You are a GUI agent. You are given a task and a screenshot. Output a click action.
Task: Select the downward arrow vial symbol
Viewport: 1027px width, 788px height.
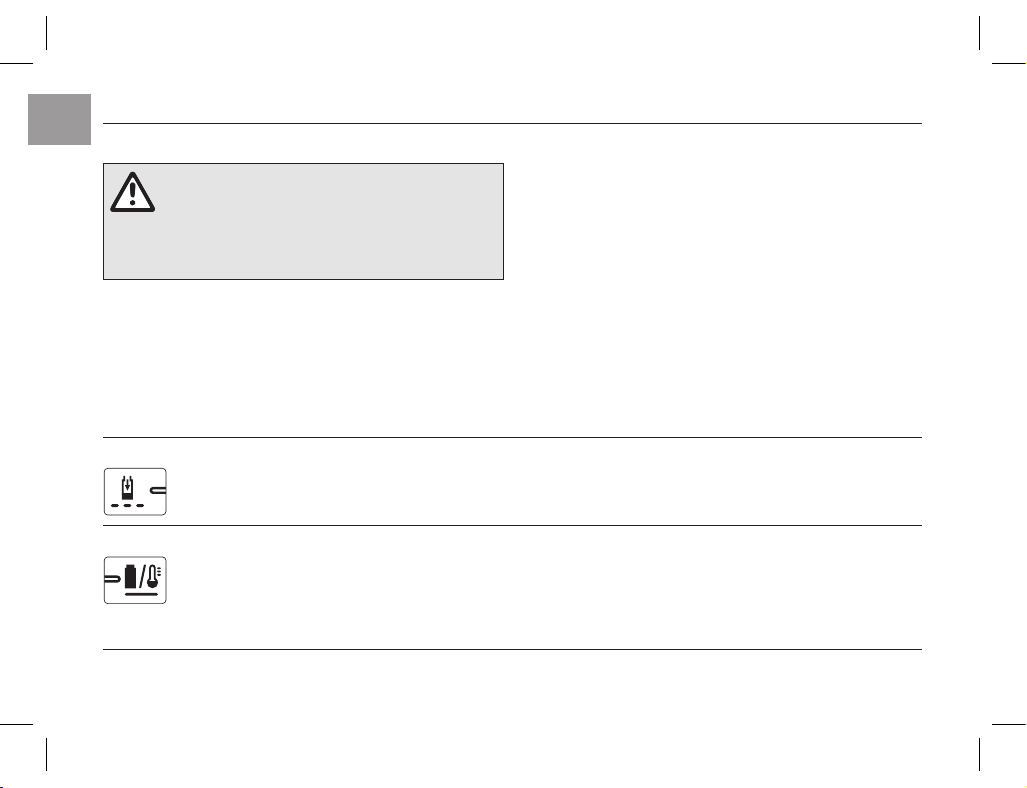(x=127, y=489)
